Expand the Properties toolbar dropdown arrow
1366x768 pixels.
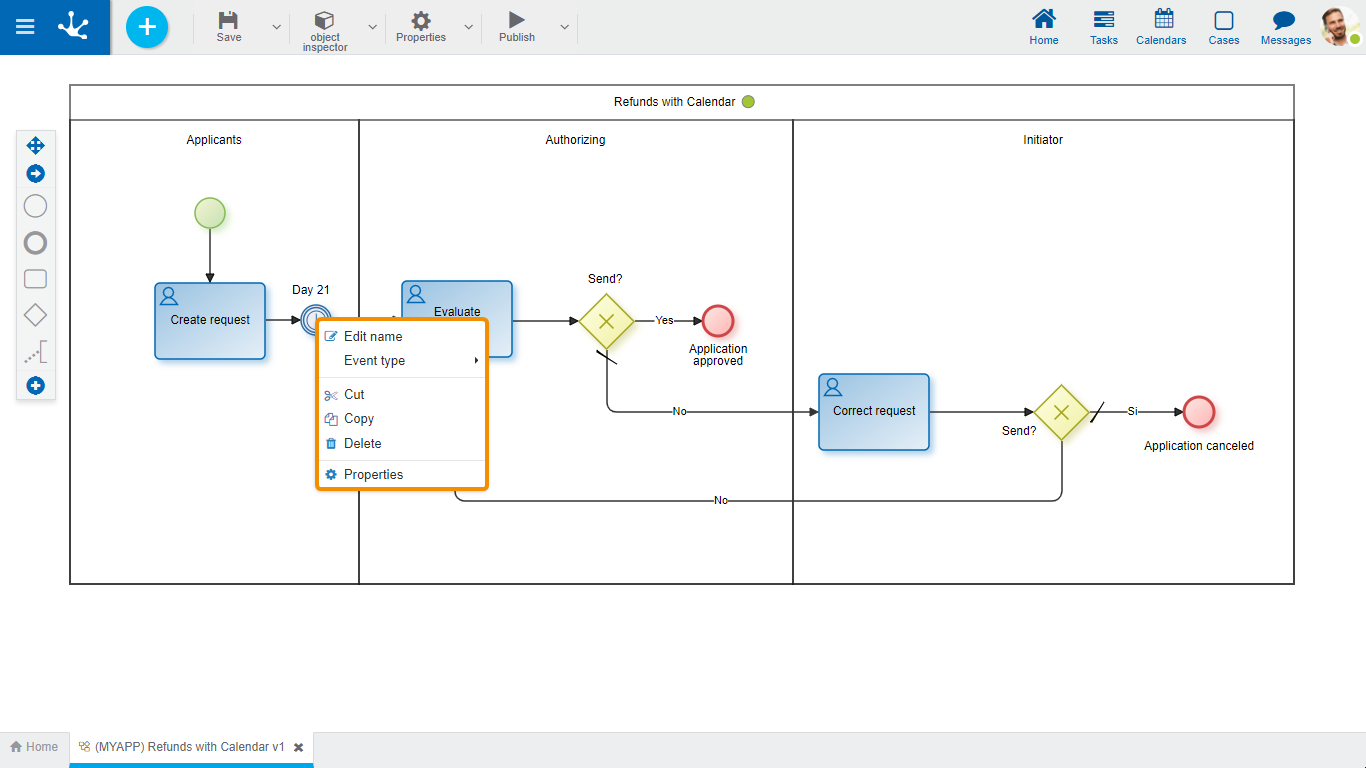pos(468,27)
